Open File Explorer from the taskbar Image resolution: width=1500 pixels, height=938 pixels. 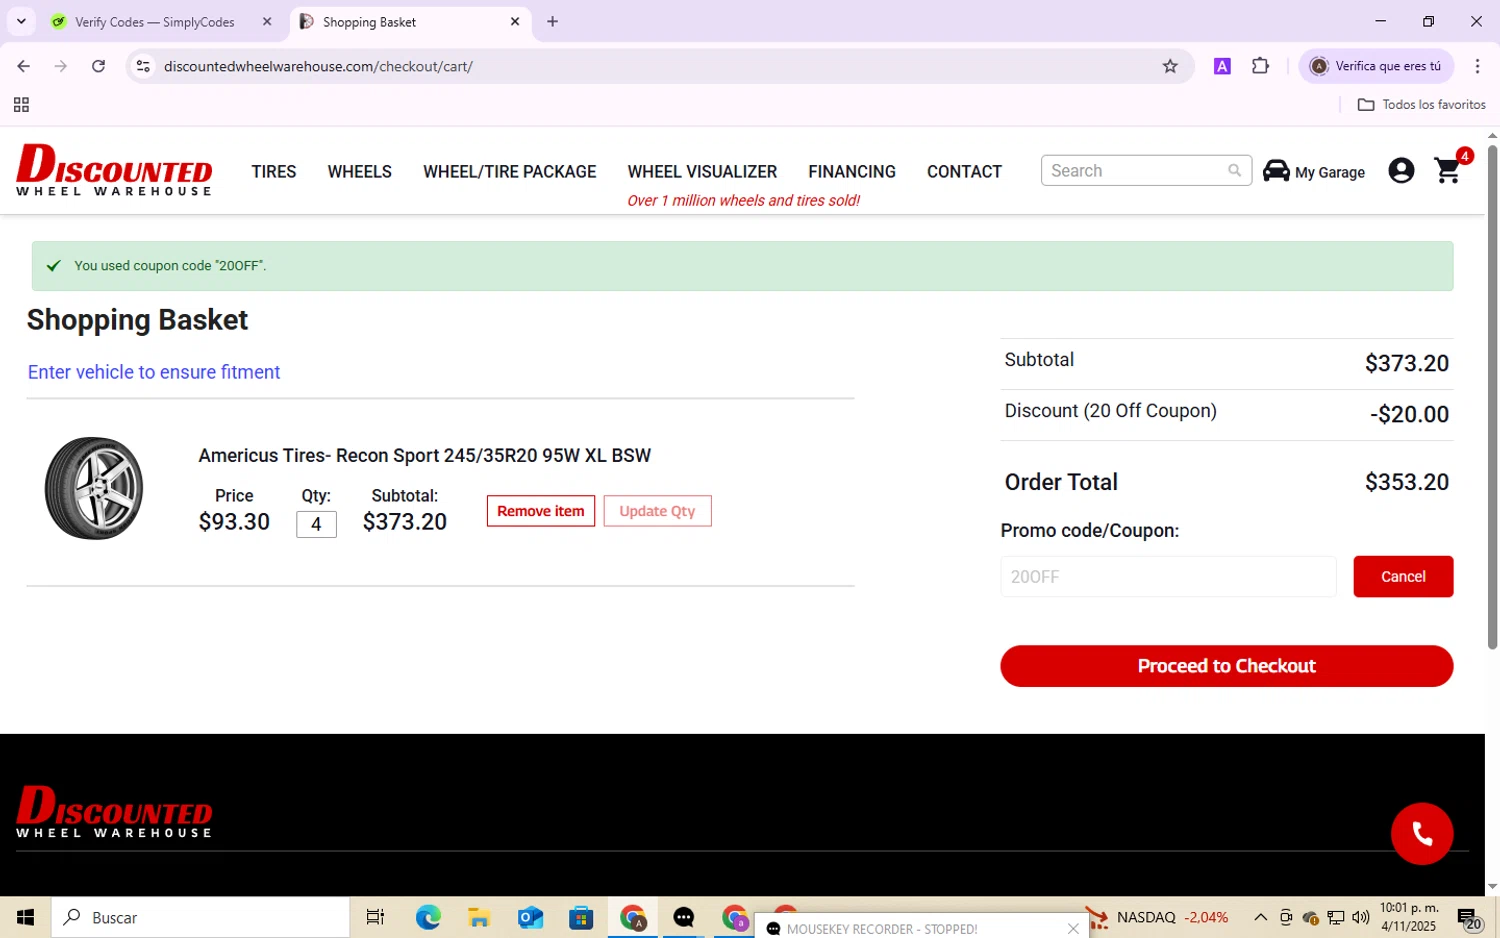(x=479, y=917)
